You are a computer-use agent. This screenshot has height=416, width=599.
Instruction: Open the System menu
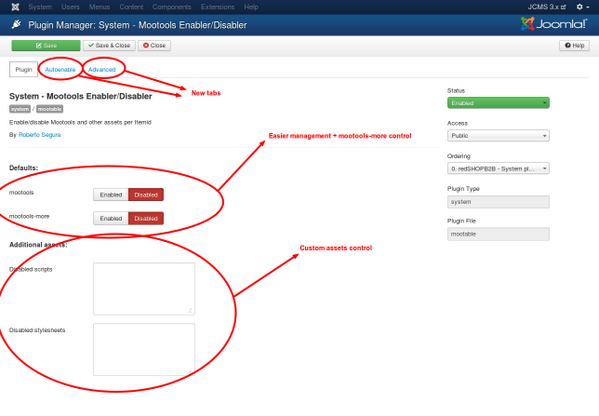pyautogui.click(x=40, y=7)
